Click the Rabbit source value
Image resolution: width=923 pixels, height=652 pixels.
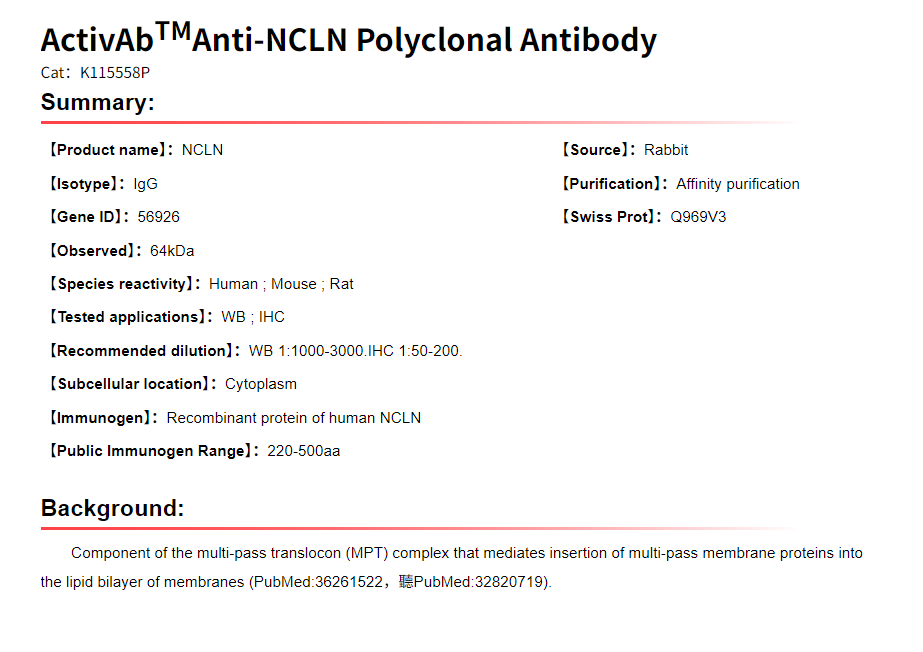[666, 150]
